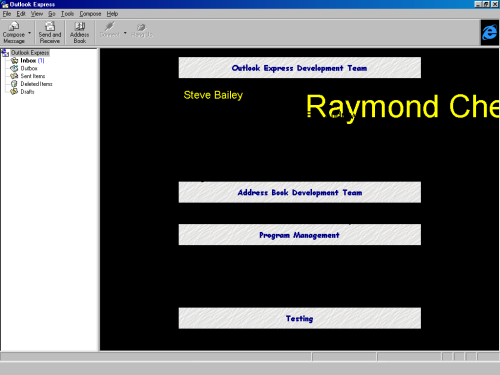This screenshot has width=500, height=375.
Task: Click the Compose Message toolbar icon
Action: [14, 26]
